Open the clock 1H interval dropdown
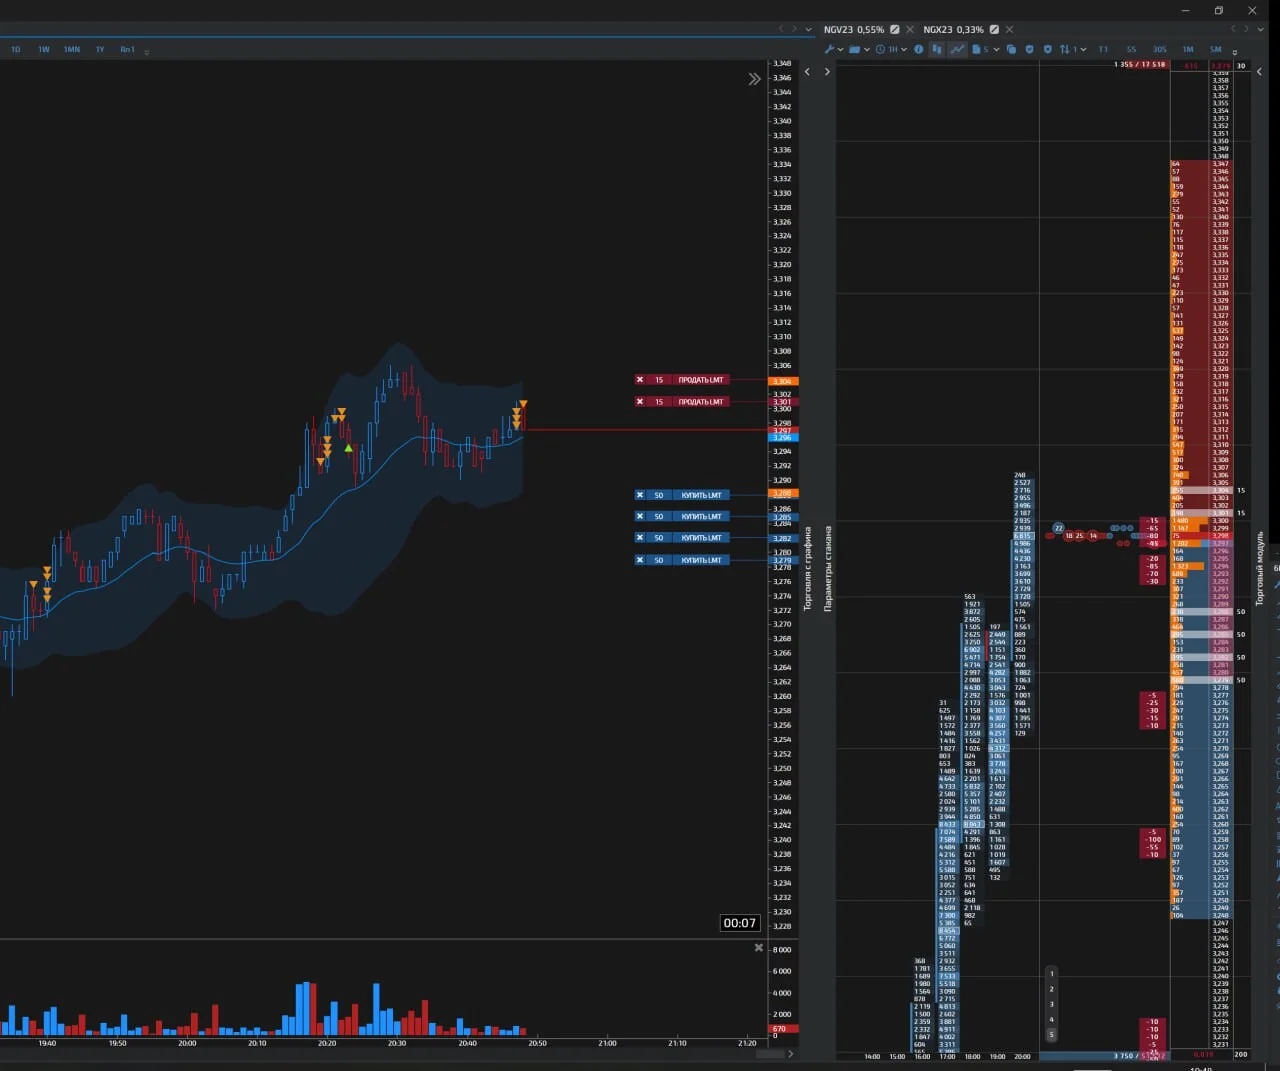Image resolution: width=1280 pixels, height=1071 pixels. coord(891,49)
